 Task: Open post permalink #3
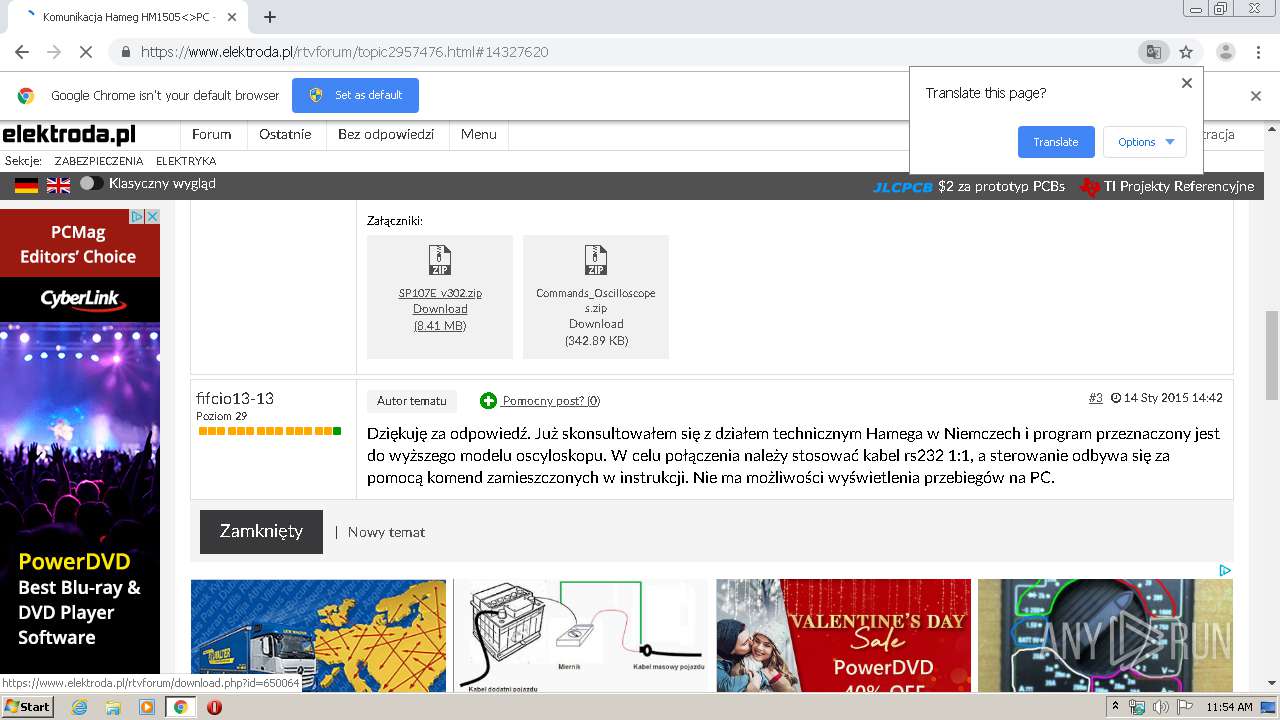[1096, 398]
